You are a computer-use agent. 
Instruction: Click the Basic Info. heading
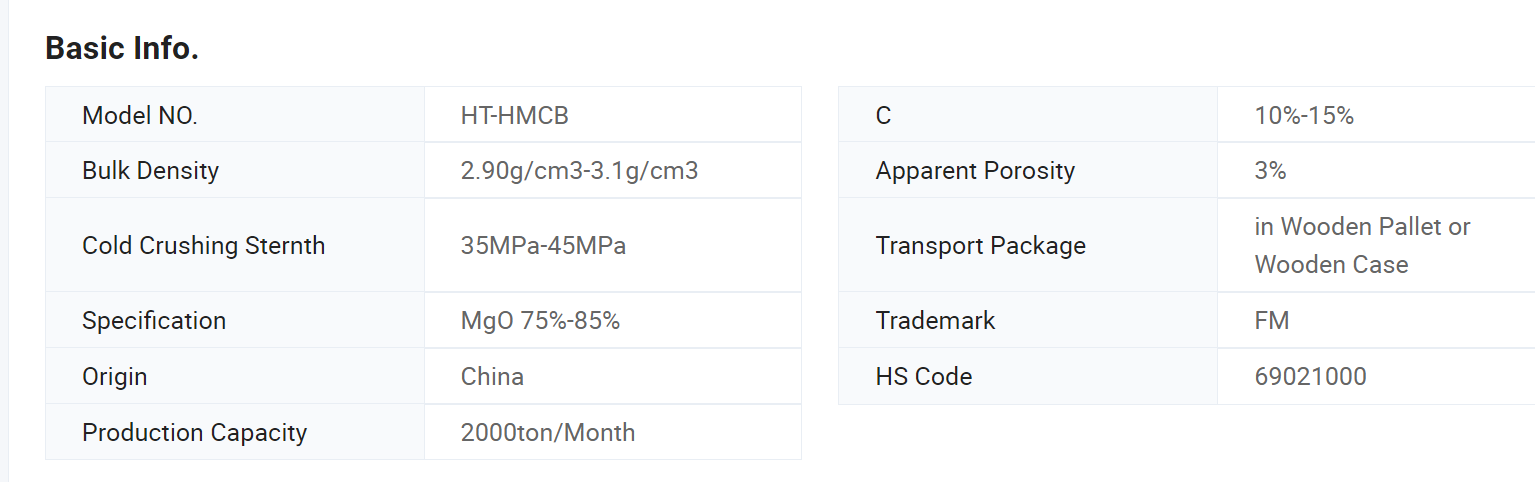(122, 48)
